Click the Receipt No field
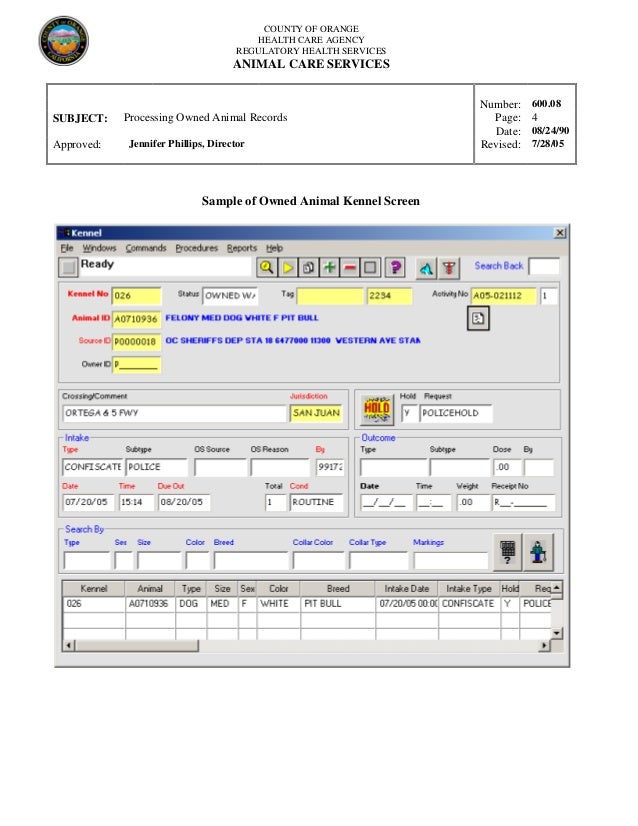Screen dimensions: 638x826 click(524, 502)
